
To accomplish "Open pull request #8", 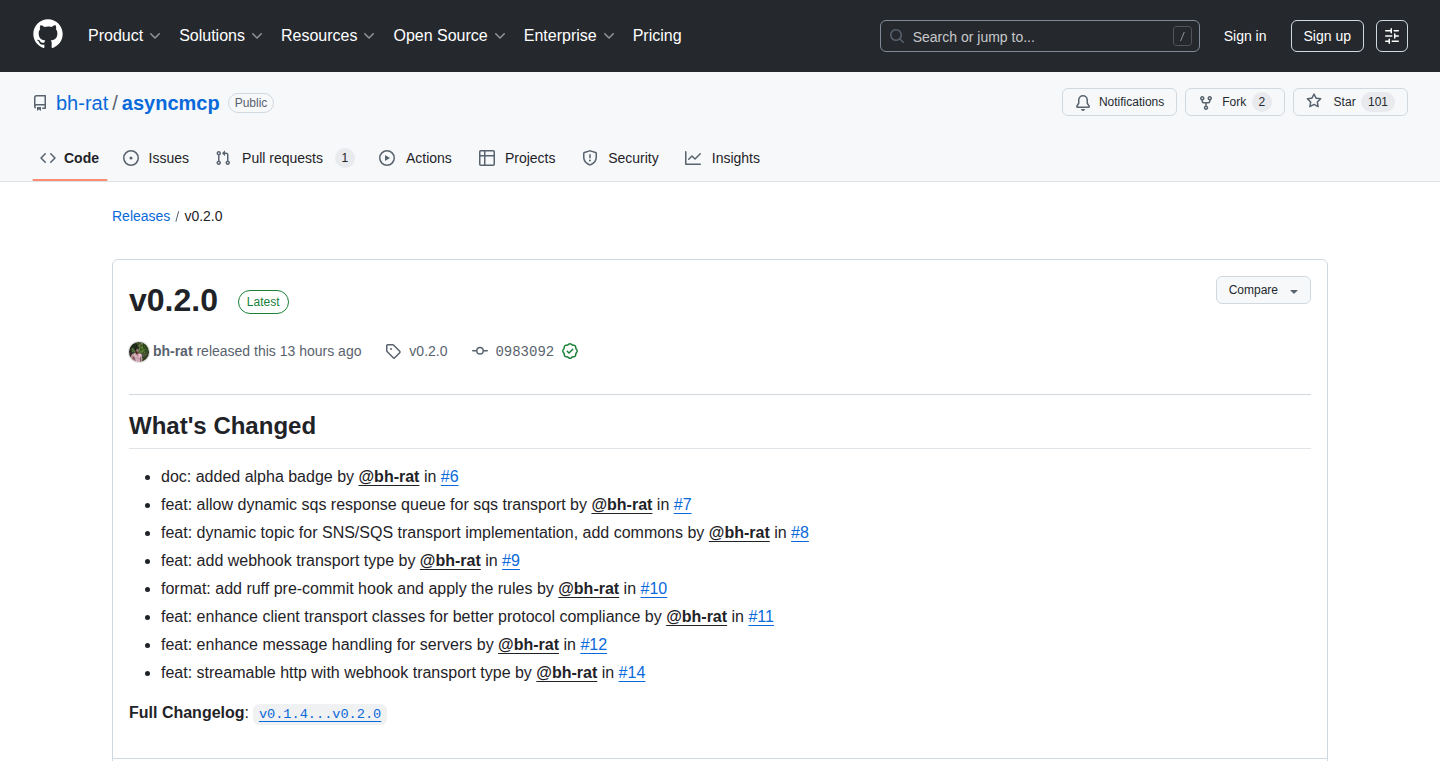I will 800,532.
